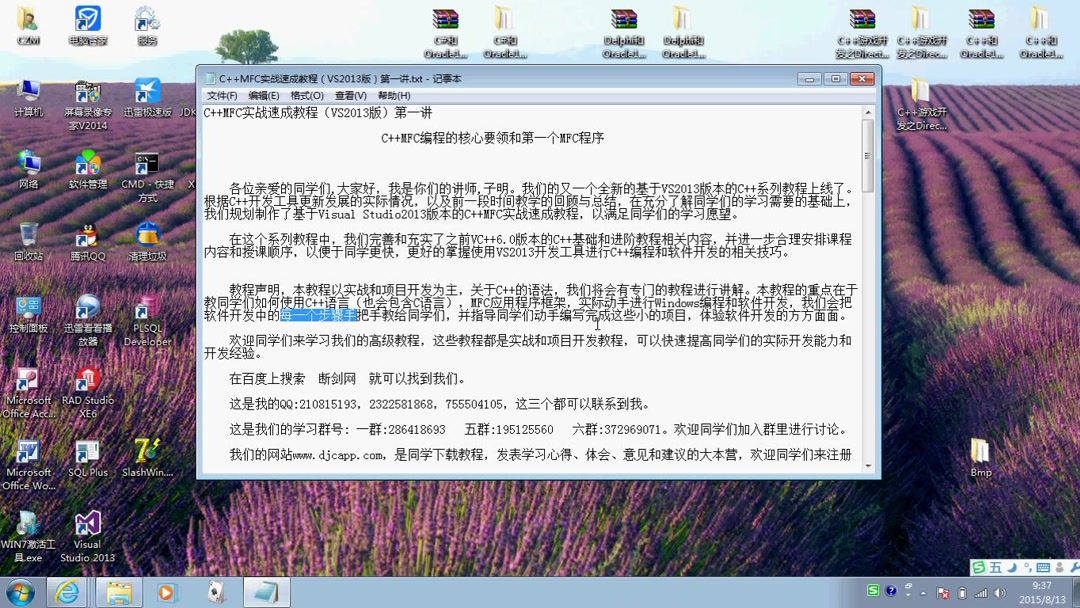Open the Bmp folder on the right

coord(980,450)
